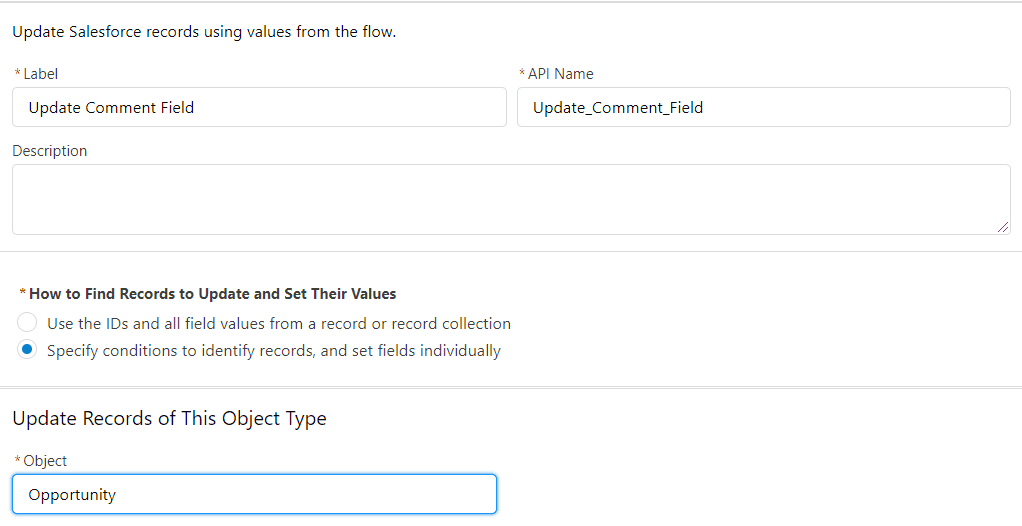Click the 'Use the IDs and all field values from a record' label text
Screen dimensions: 1022x526
[x=278, y=323]
